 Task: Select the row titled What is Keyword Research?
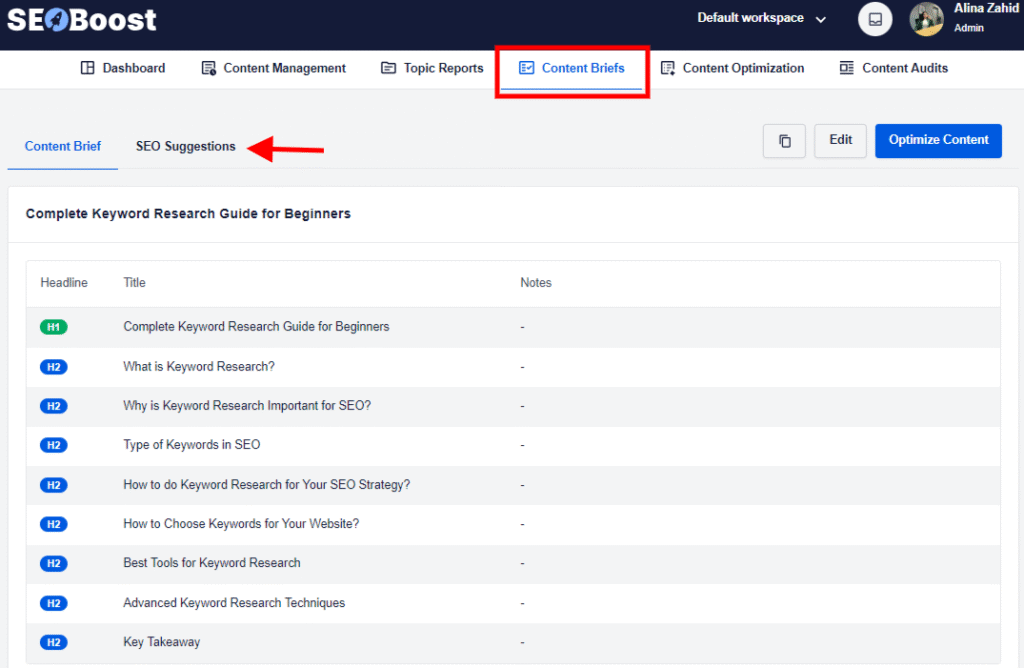198,366
